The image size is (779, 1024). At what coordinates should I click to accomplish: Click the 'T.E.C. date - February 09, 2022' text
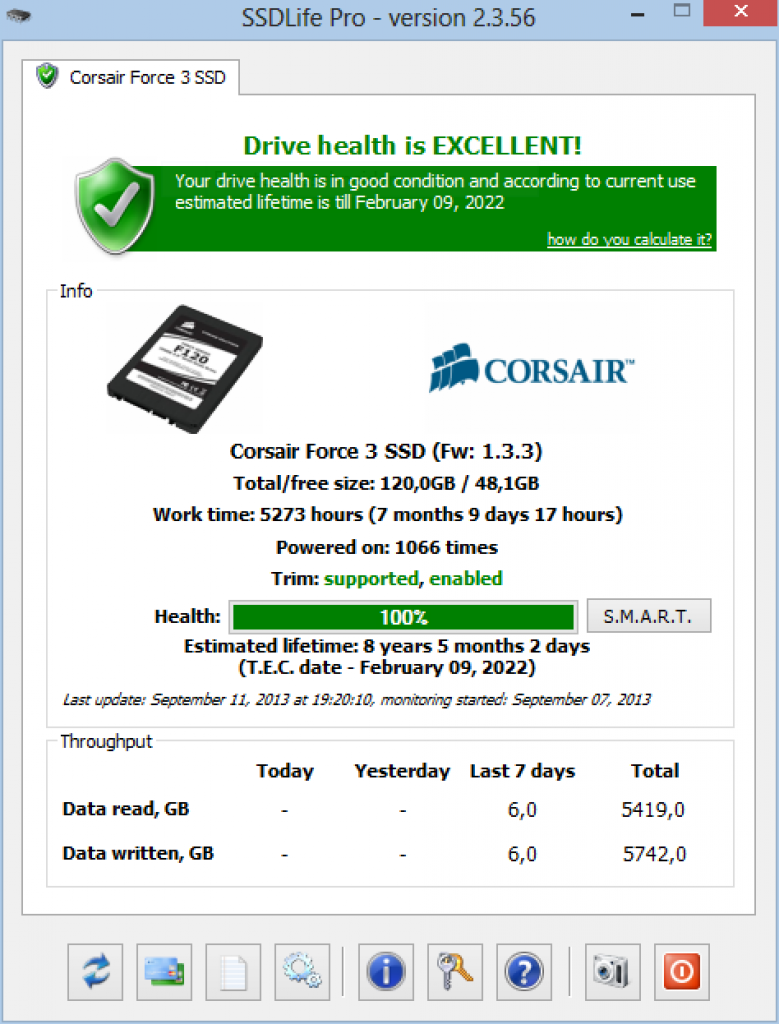pyautogui.click(x=387, y=668)
